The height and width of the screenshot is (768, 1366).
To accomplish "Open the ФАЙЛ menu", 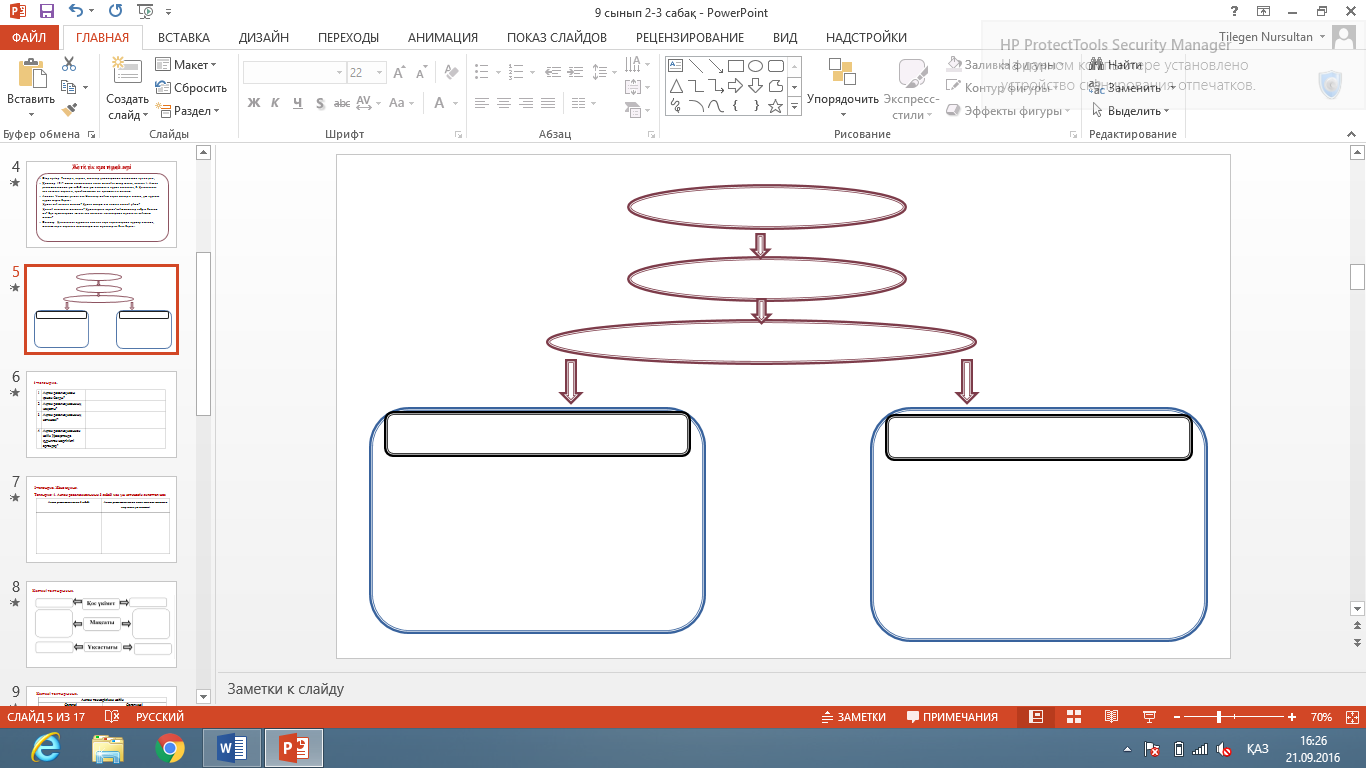I will tap(28, 38).
